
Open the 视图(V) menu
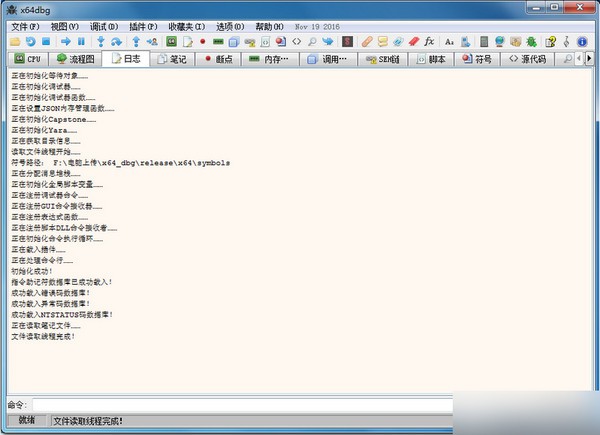[65, 27]
